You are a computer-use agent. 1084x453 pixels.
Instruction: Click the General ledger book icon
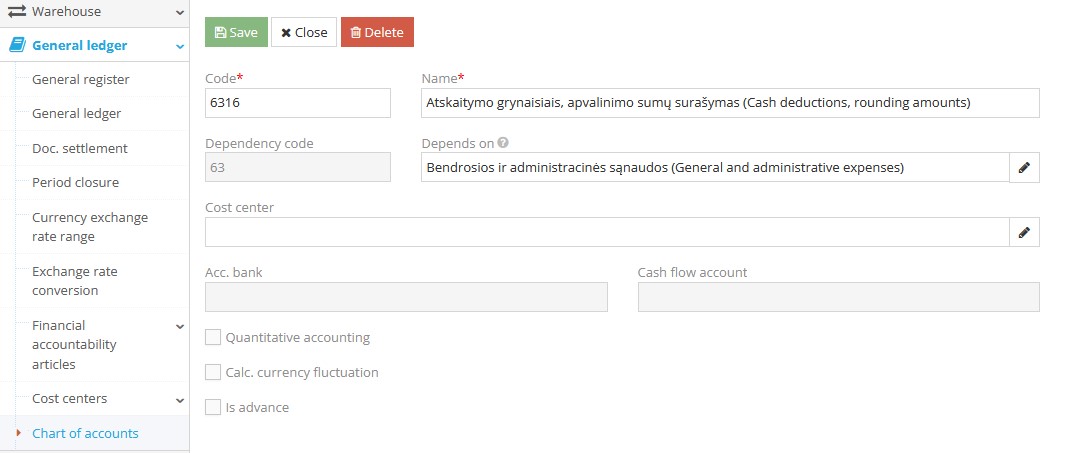pos(17,45)
